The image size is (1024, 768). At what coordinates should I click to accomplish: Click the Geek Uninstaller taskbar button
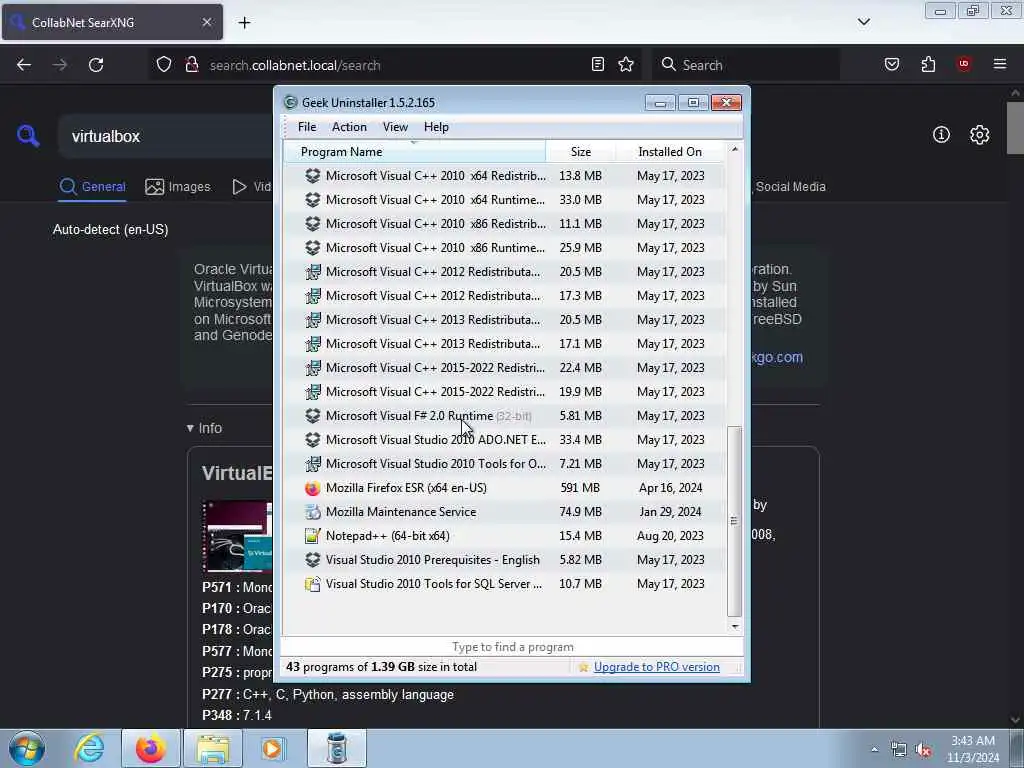point(336,748)
